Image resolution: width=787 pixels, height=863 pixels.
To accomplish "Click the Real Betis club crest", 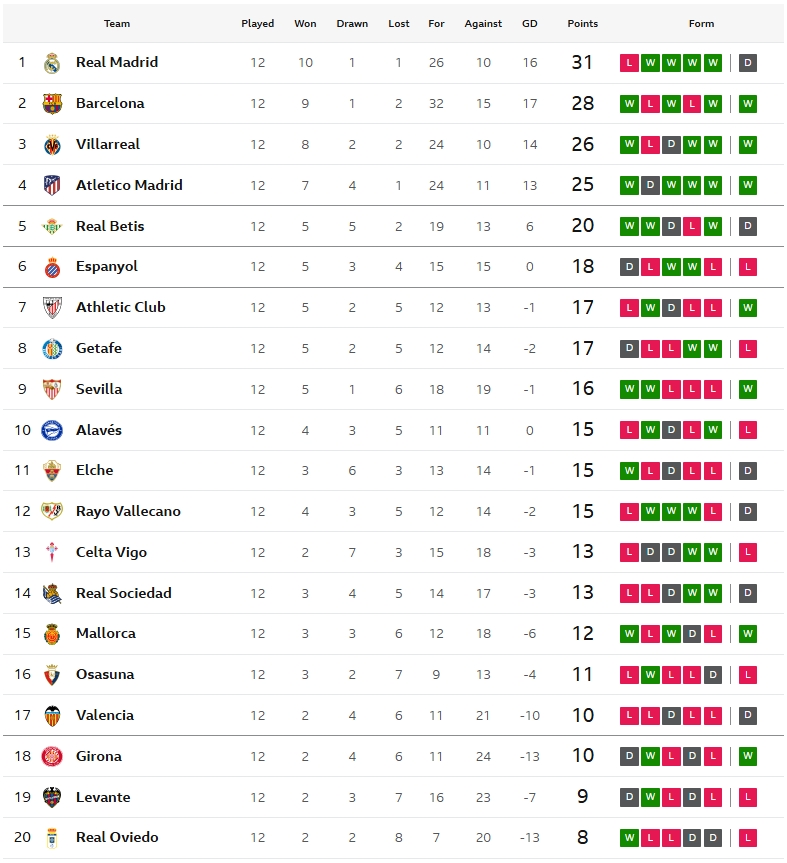I will tap(52, 226).
